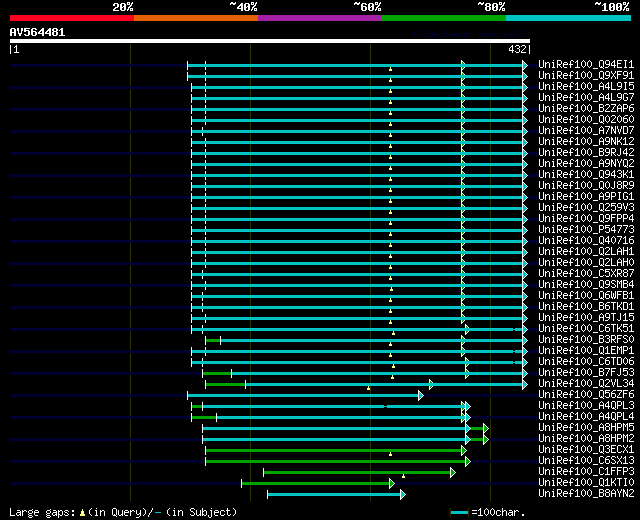The width and height of the screenshot is (640, 520).
Task: Click the end arrowhead of the C1FFP3 alignment
Action: click(x=453, y=472)
